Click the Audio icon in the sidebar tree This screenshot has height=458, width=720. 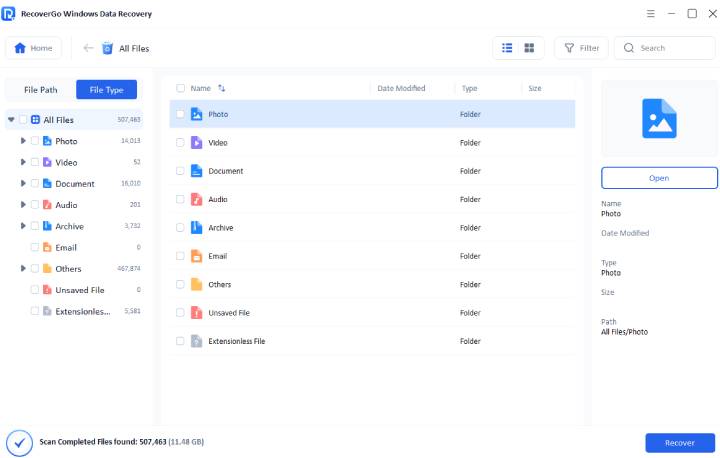(47, 204)
